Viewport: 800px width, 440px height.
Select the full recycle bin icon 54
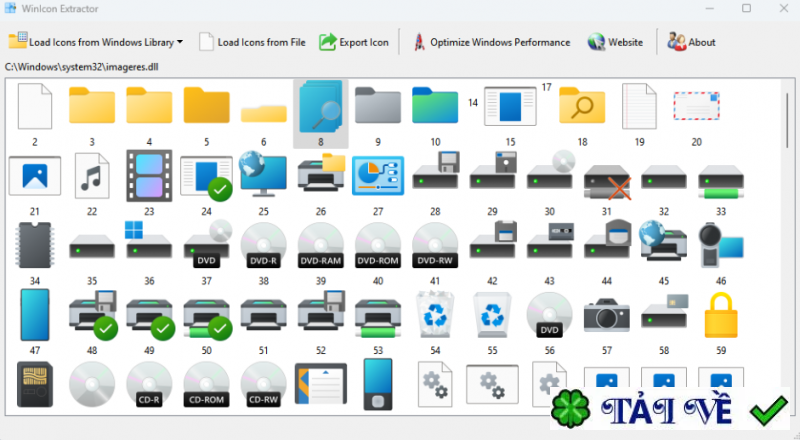435,314
